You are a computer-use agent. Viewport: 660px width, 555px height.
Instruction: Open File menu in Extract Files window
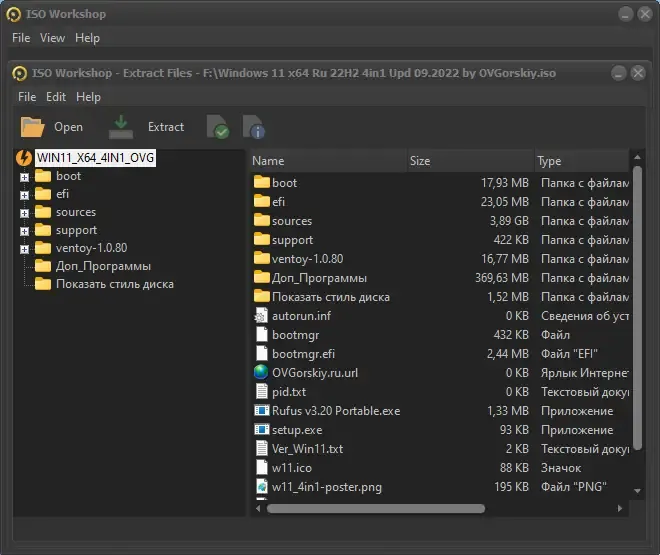tap(27, 97)
